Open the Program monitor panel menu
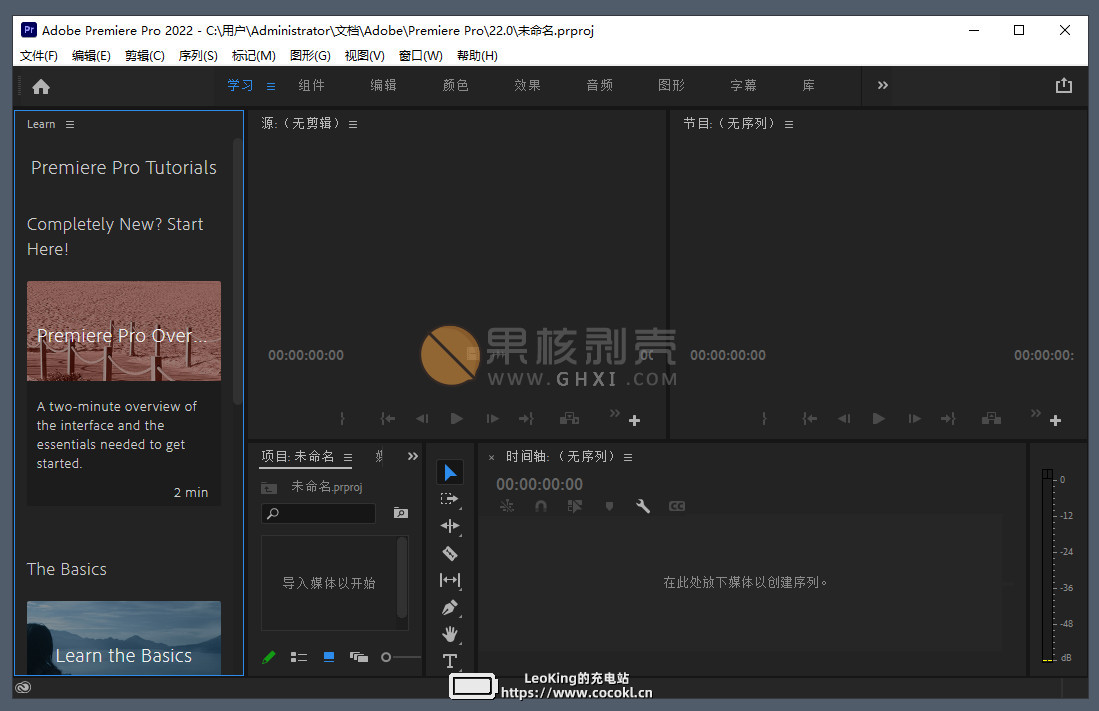The image size is (1099, 711). (789, 124)
